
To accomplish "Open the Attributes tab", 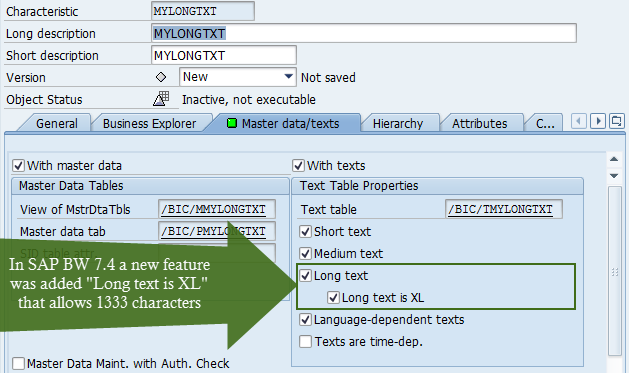I will [479, 124].
